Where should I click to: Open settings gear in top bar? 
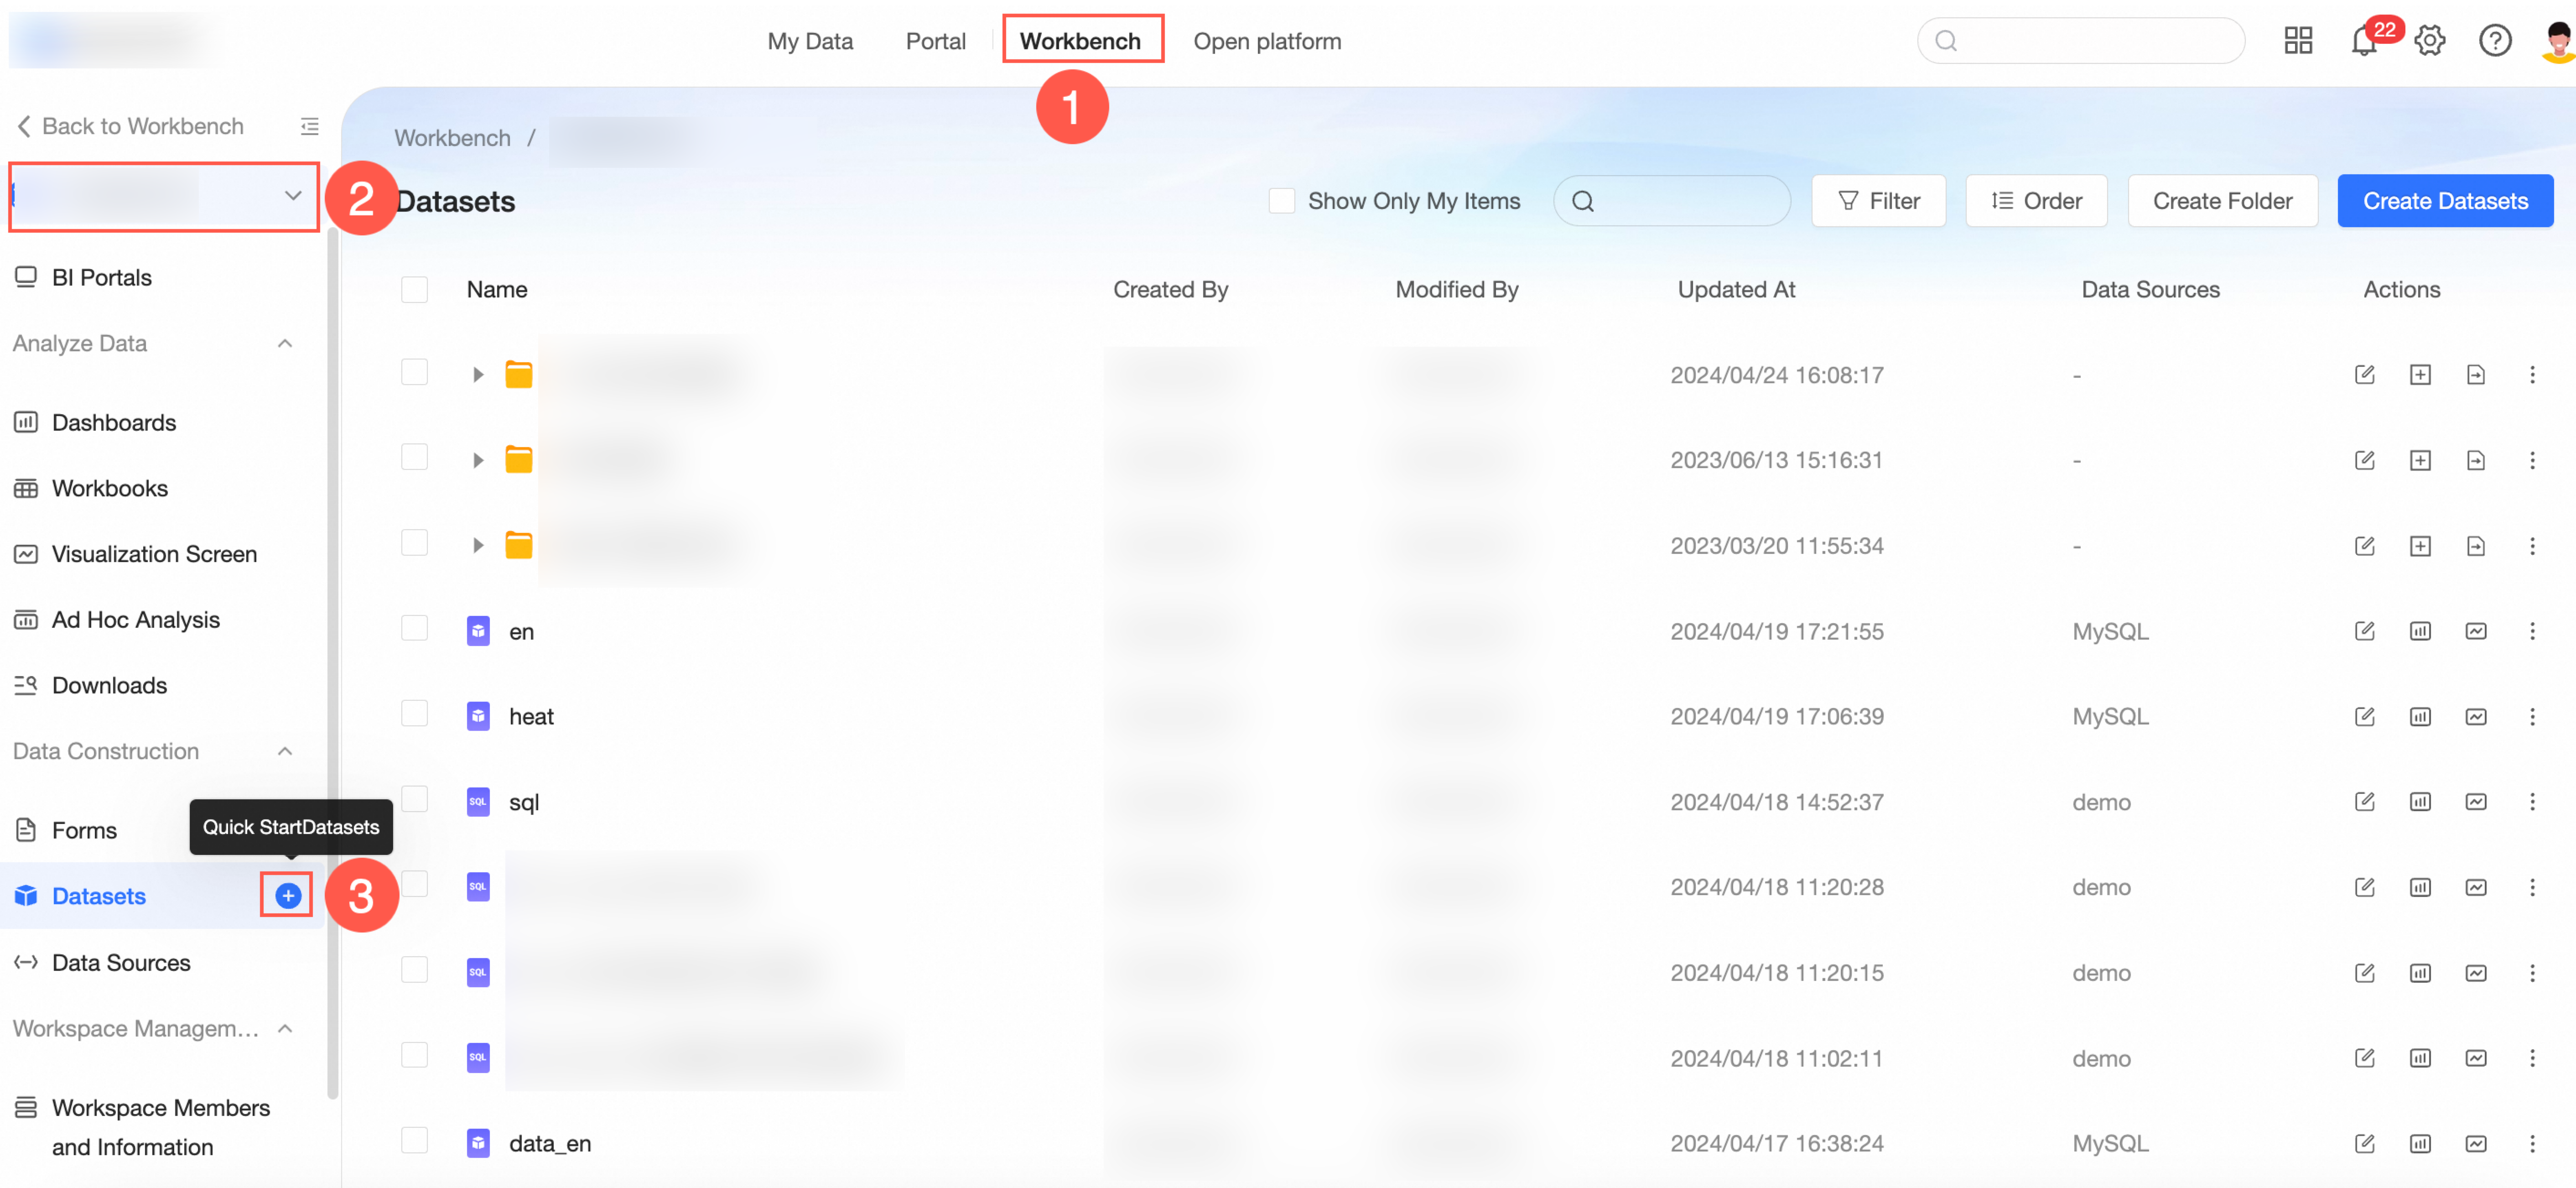coord(2430,41)
